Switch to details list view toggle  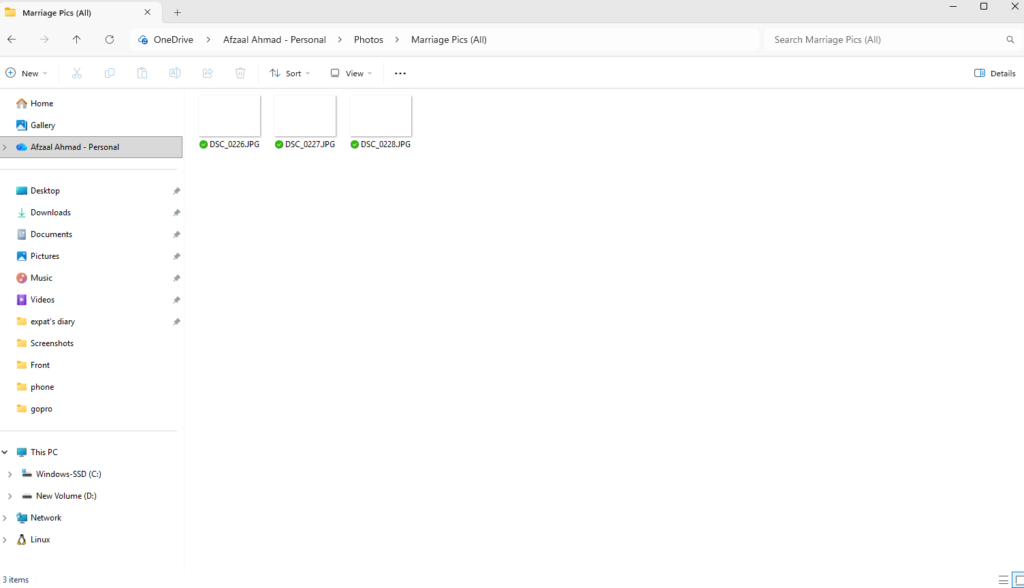[1003, 580]
